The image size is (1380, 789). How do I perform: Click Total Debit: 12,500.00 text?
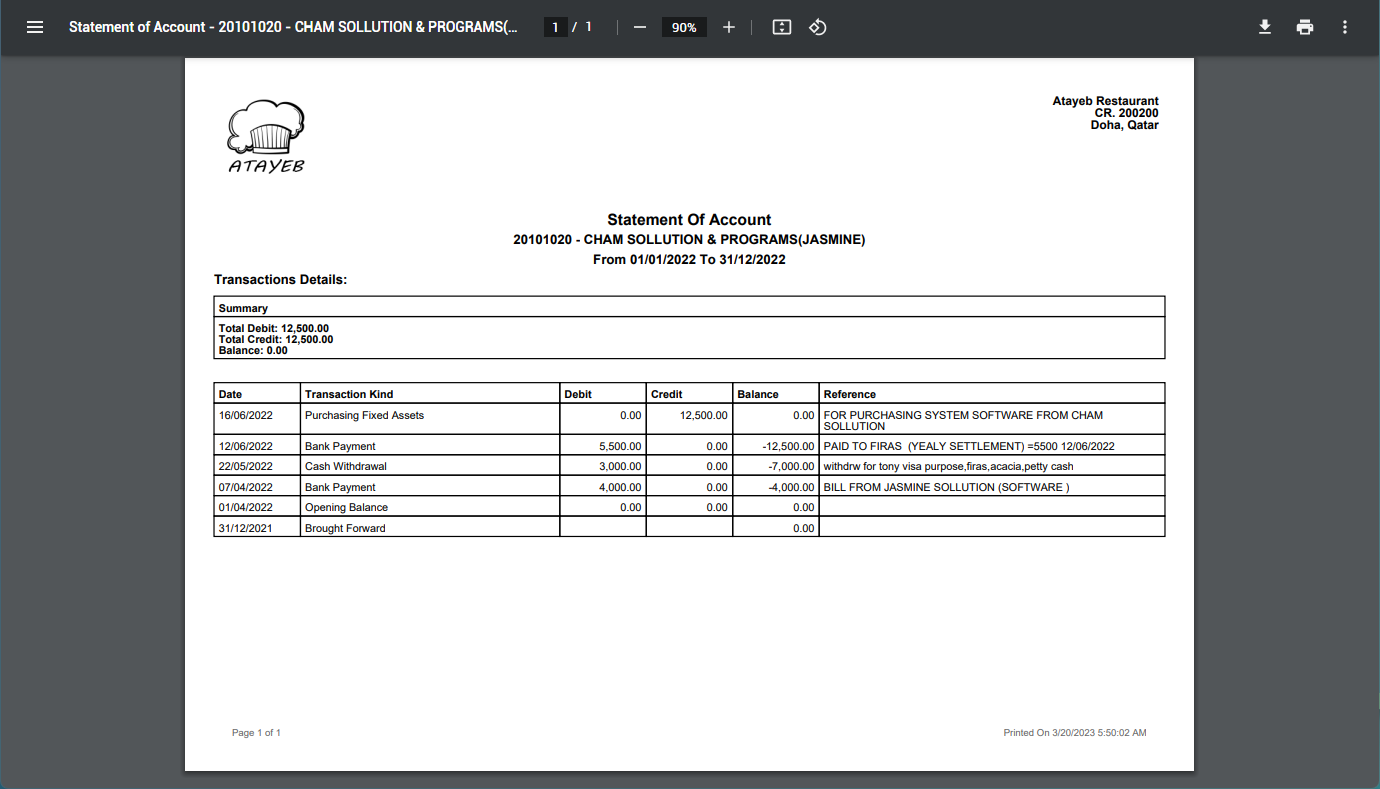274,328
